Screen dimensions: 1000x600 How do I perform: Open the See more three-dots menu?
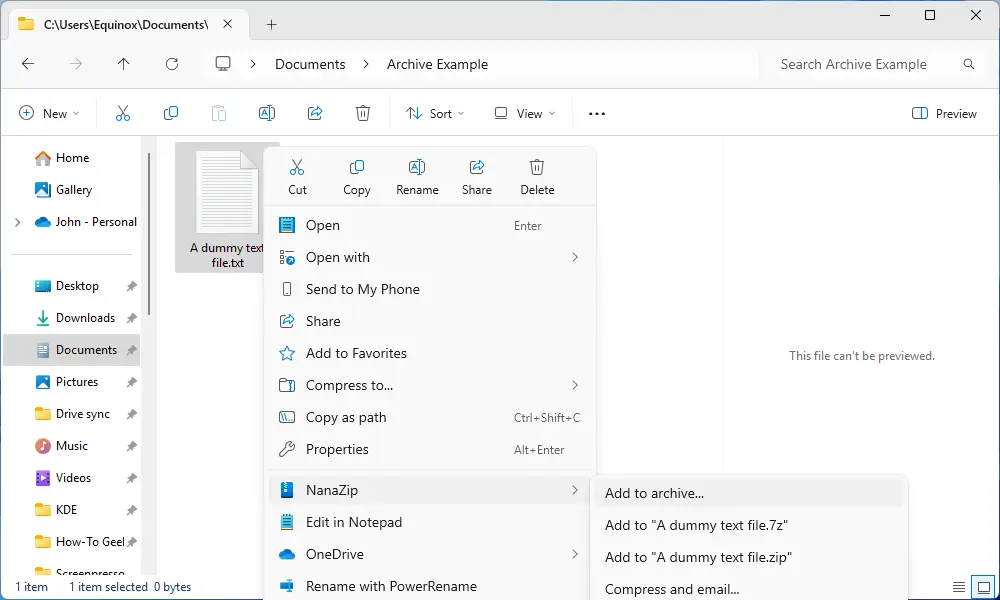[x=597, y=113]
